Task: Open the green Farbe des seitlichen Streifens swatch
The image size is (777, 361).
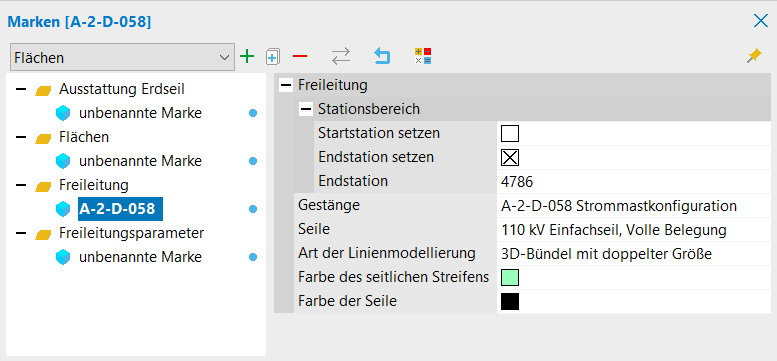Action: pyautogui.click(x=510, y=277)
